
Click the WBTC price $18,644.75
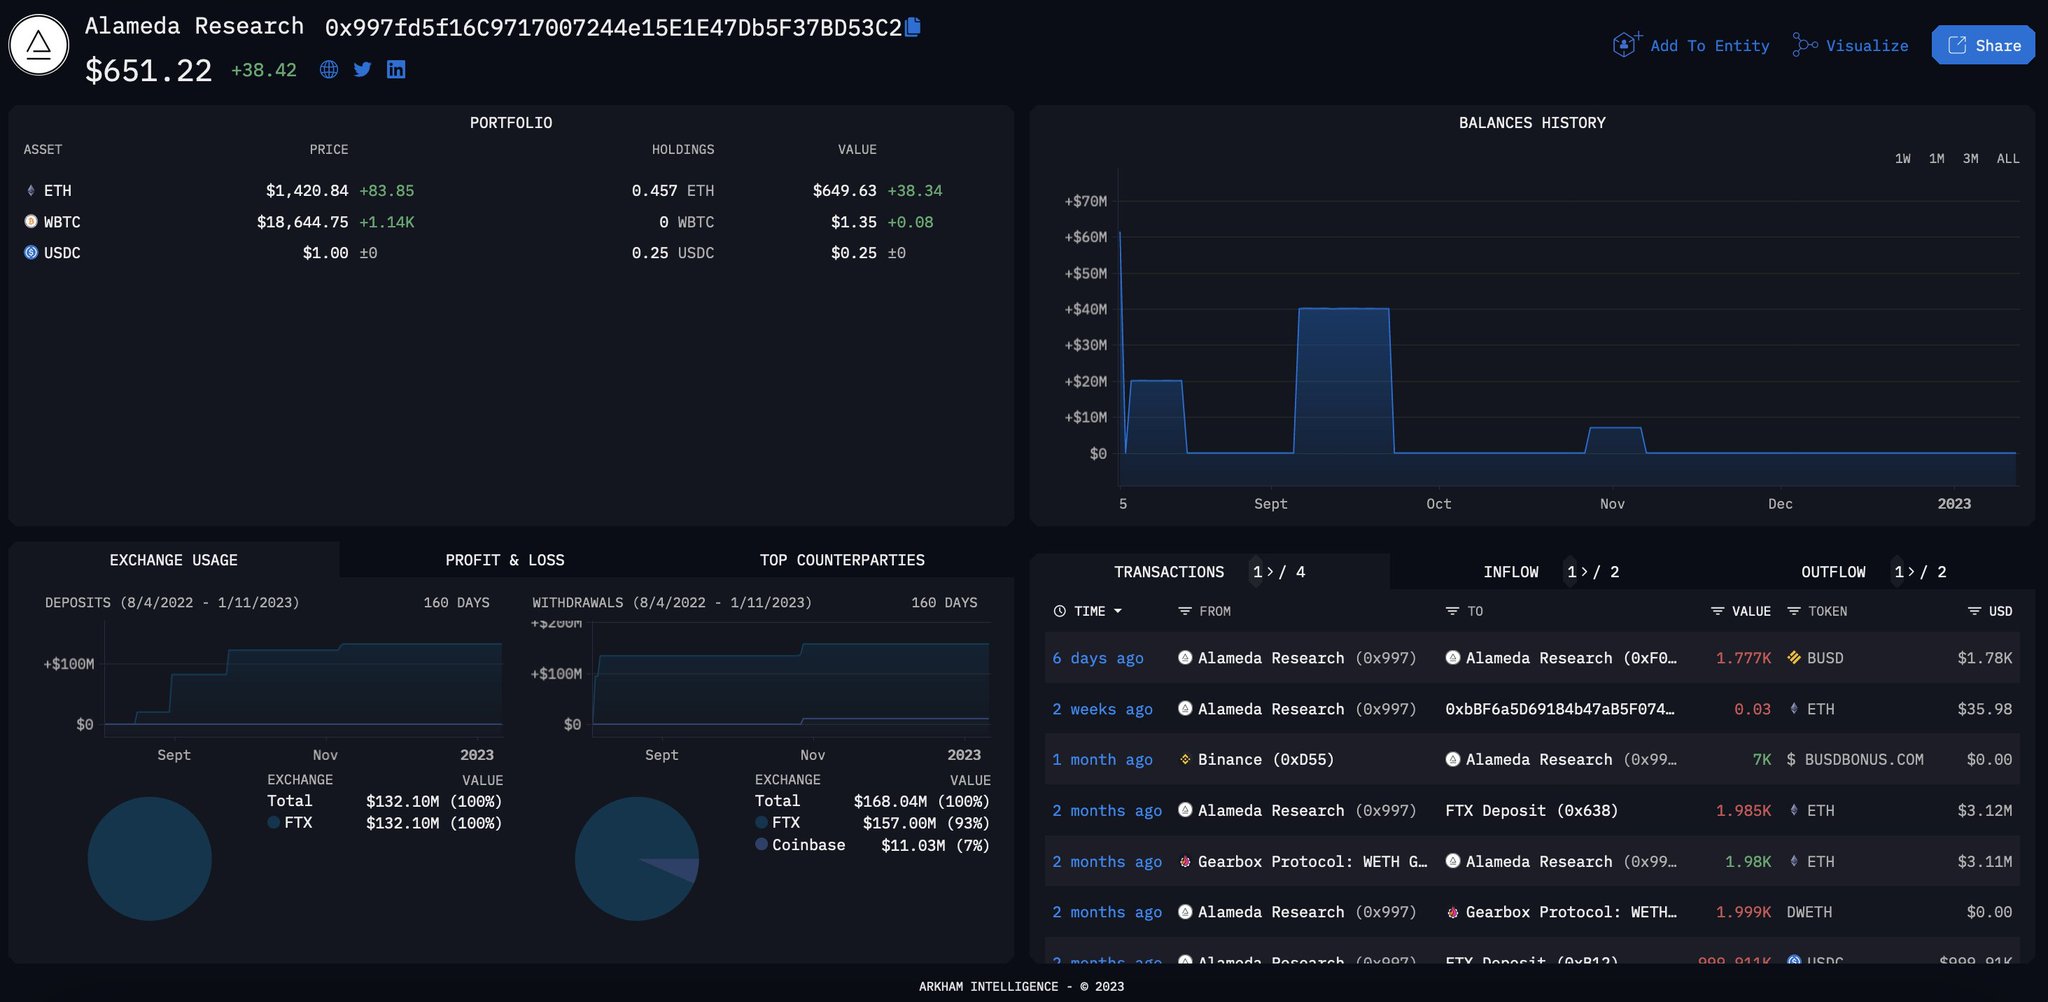pos(303,222)
